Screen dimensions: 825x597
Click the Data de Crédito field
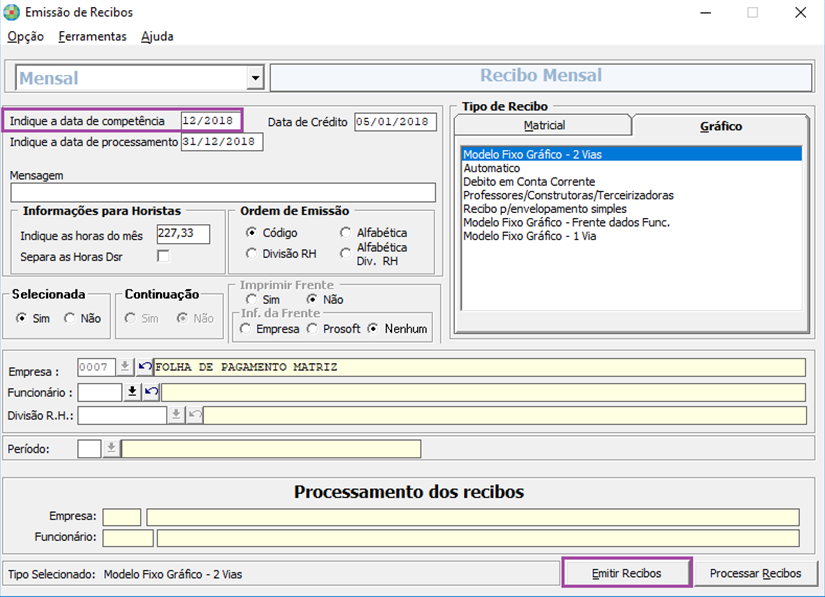point(395,122)
